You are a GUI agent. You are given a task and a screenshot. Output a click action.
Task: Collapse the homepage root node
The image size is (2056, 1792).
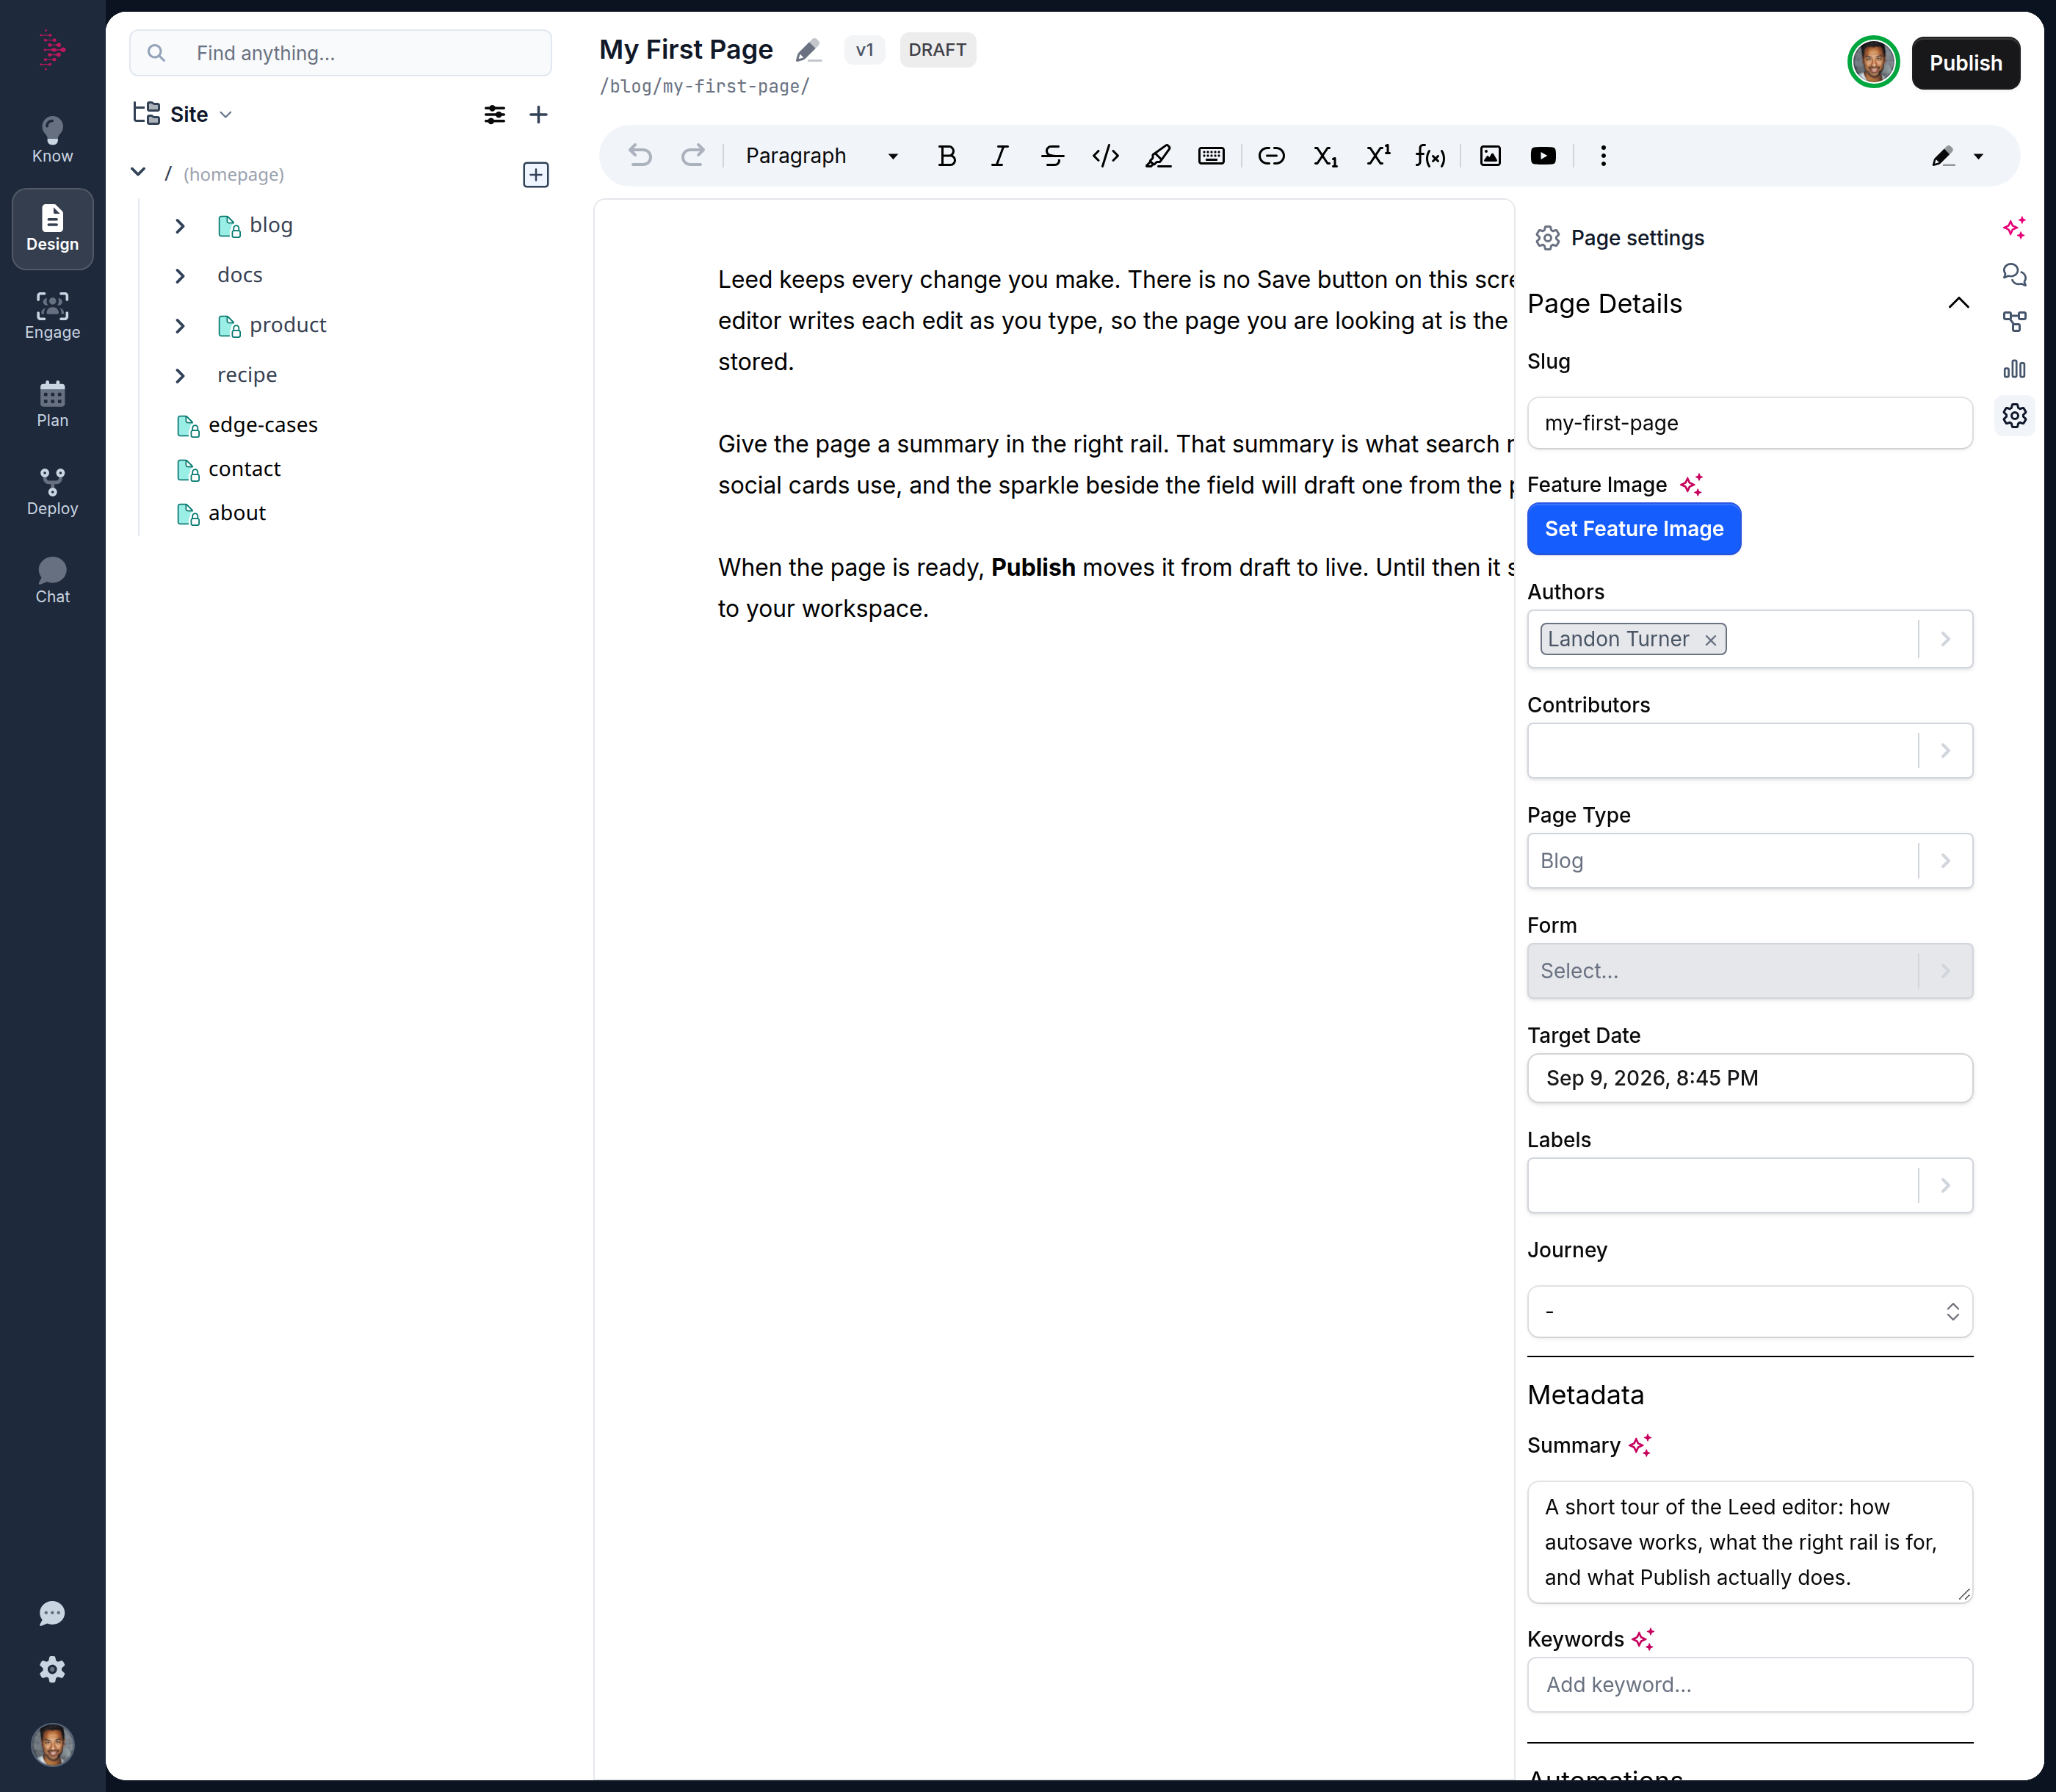click(x=138, y=173)
